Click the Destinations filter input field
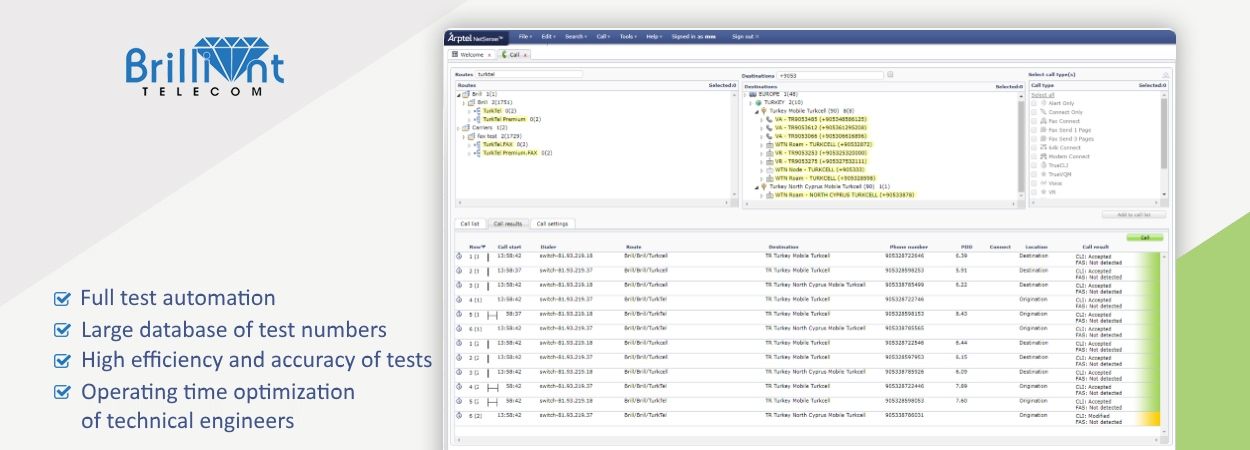Screen dimensions: 1250x450 (831, 75)
